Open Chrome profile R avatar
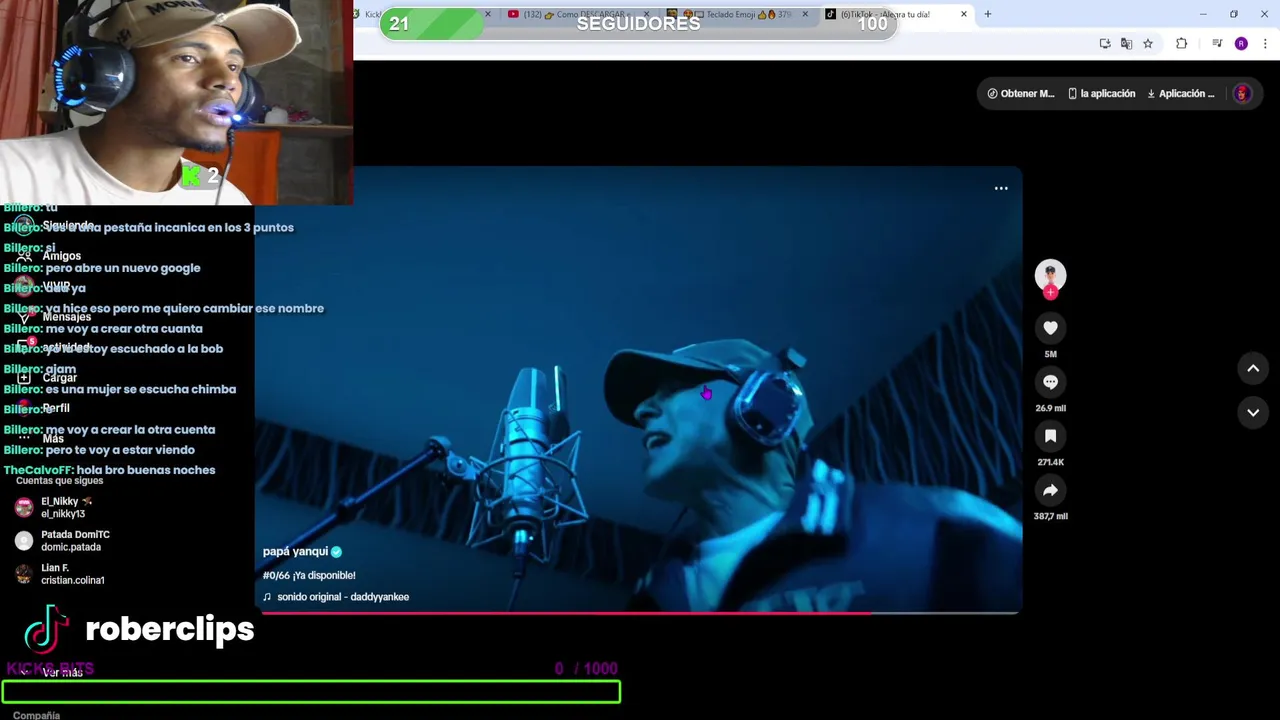Screen dimensions: 1280x720 coord(1241,44)
